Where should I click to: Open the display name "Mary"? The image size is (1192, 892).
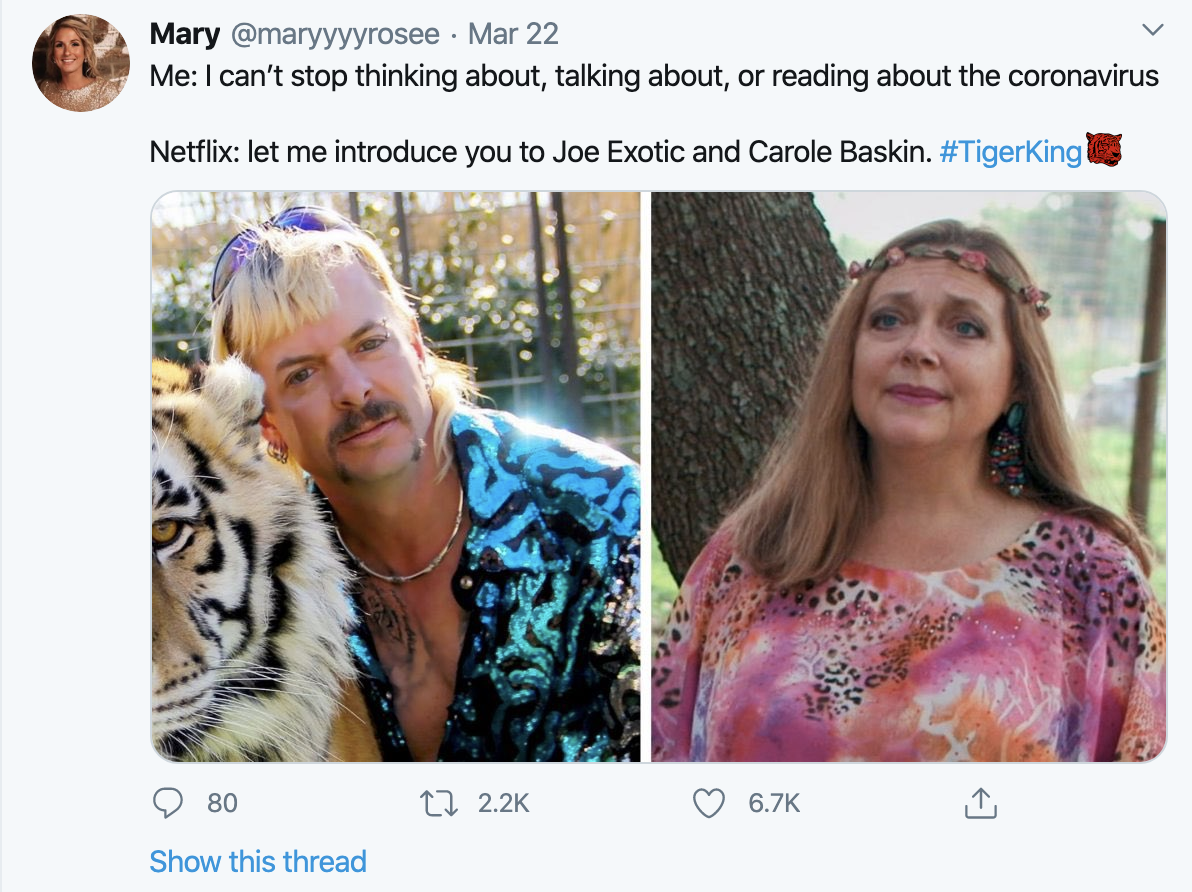point(185,34)
